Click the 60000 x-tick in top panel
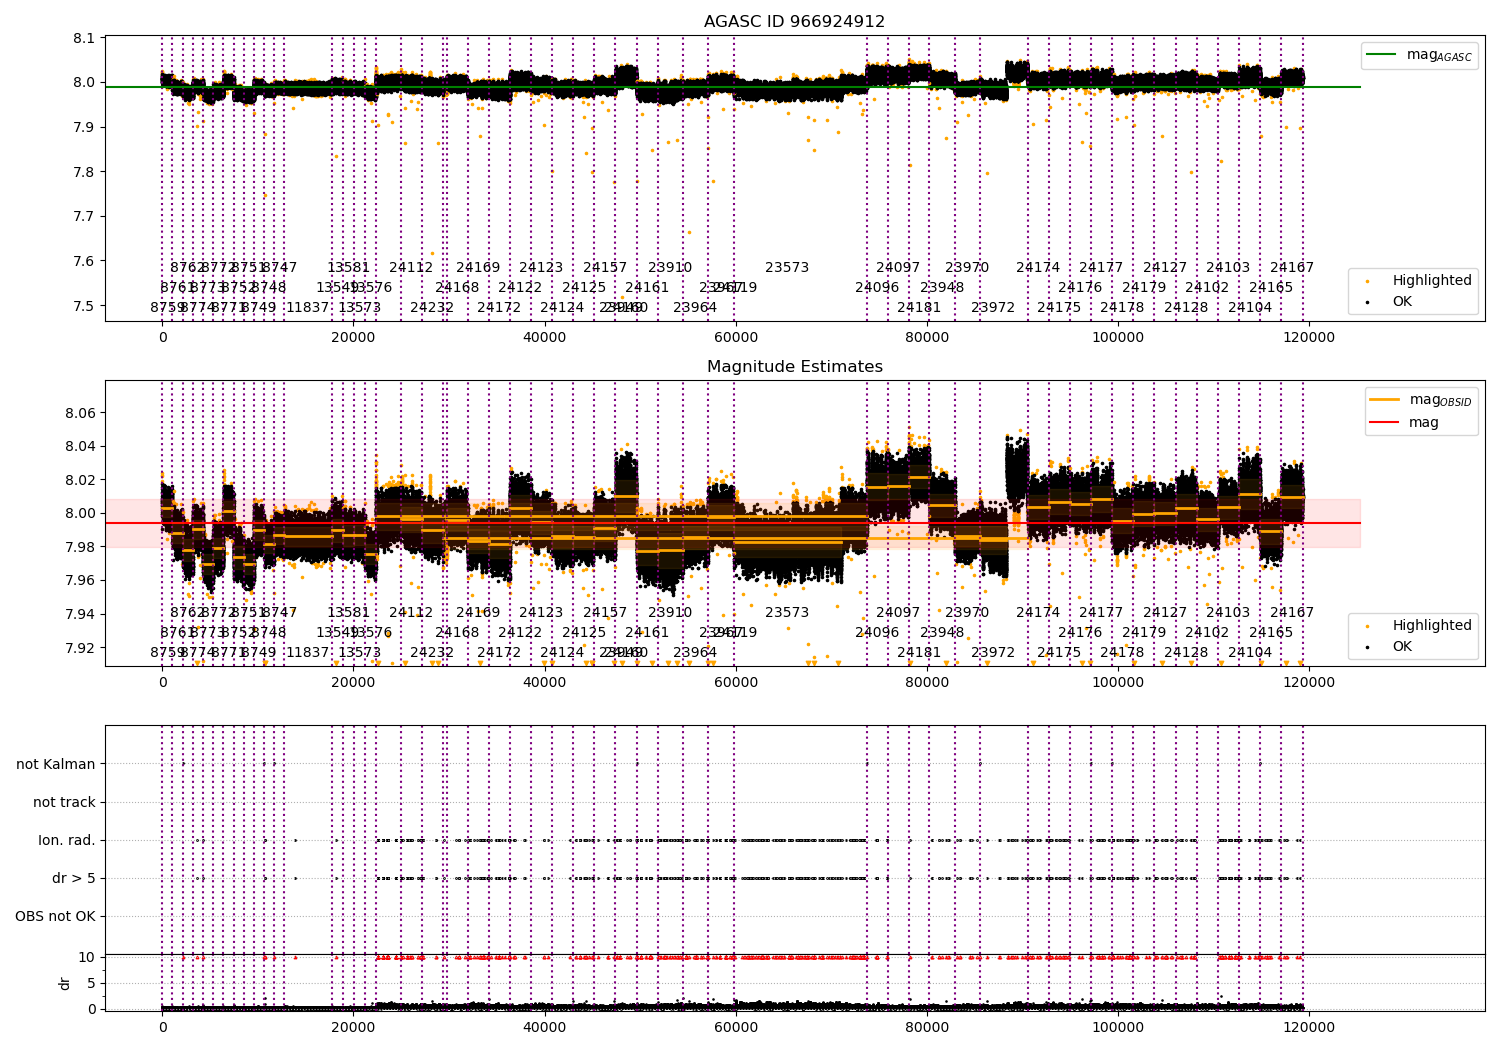Viewport: 1500px width, 1050px height. click(736, 338)
